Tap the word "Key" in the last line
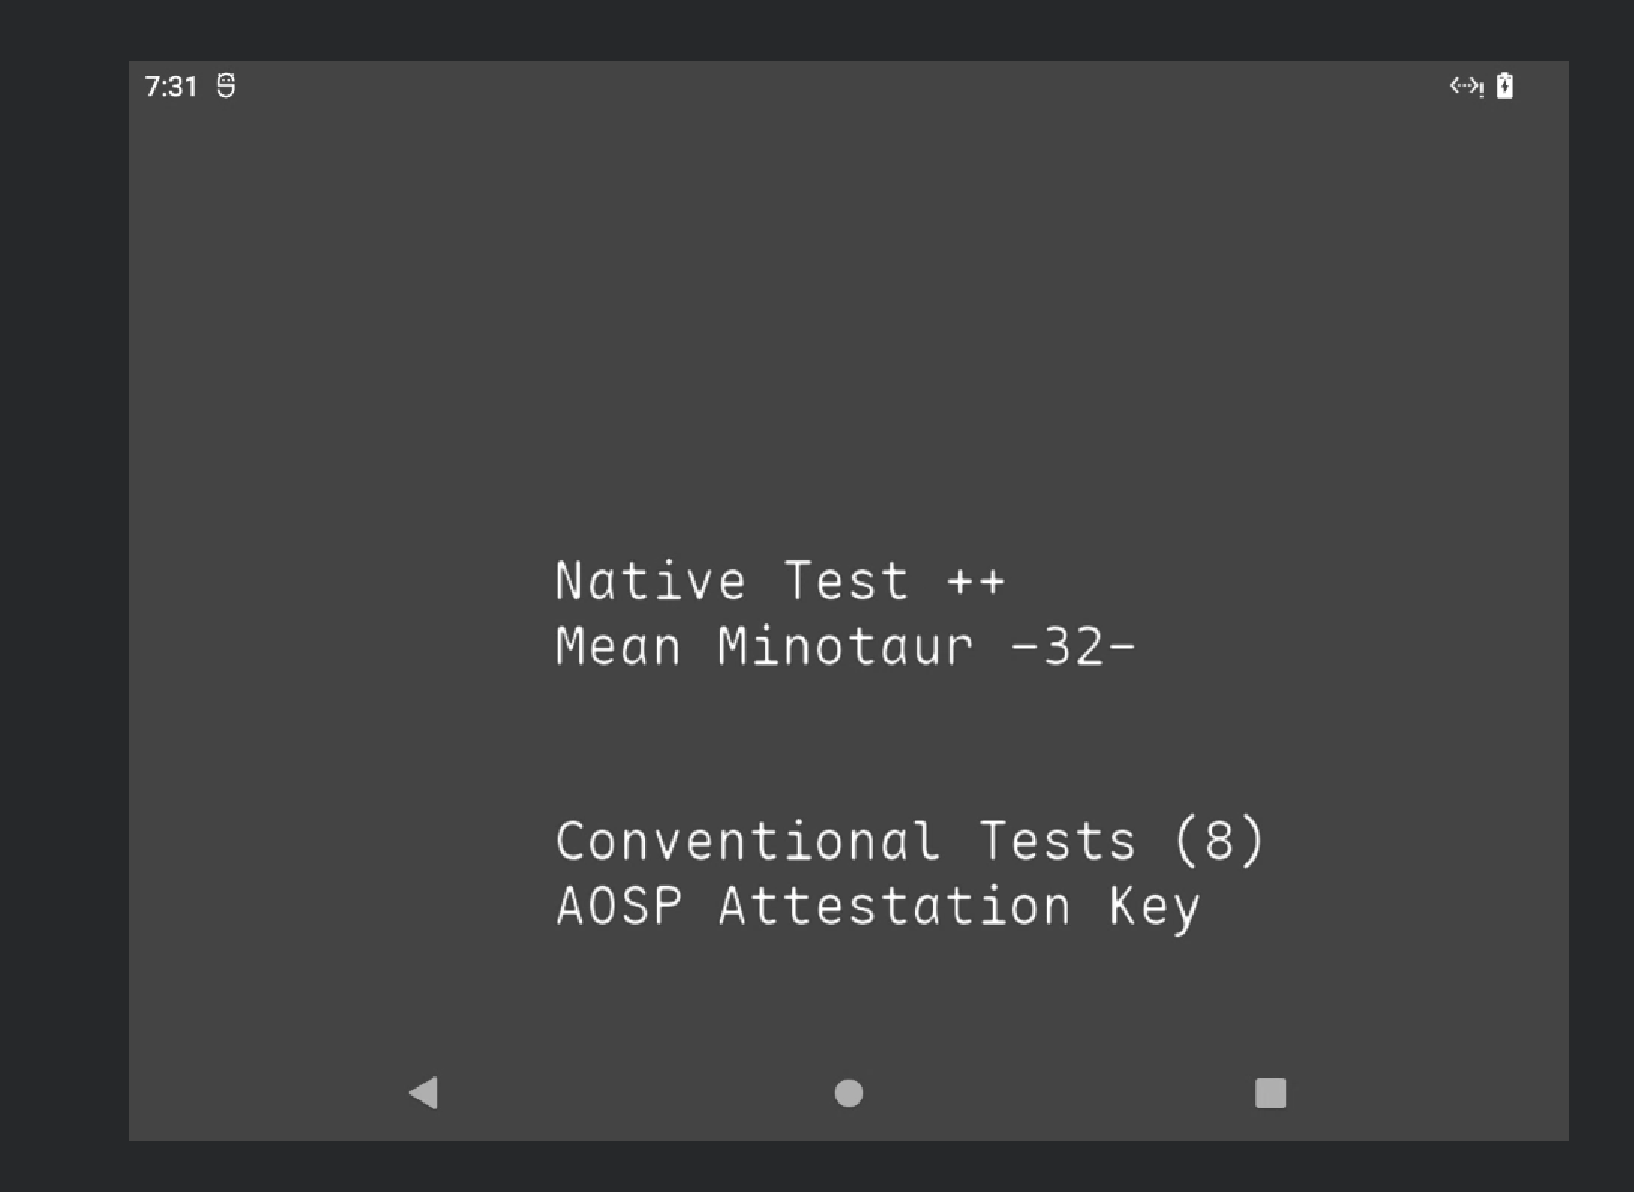Image resolution: width=1634 pixels, height=1192 pixels. click(x=1154, y=907)
